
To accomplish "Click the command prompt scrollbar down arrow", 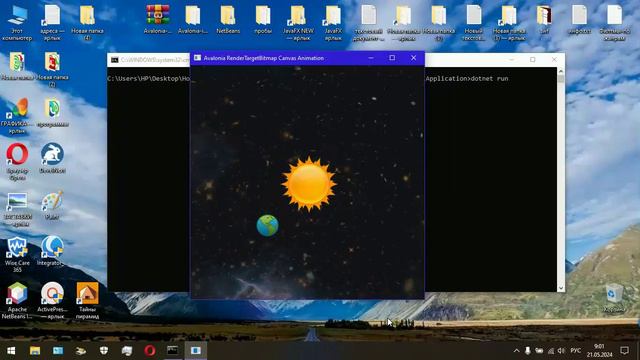I will tap(561, 288).
